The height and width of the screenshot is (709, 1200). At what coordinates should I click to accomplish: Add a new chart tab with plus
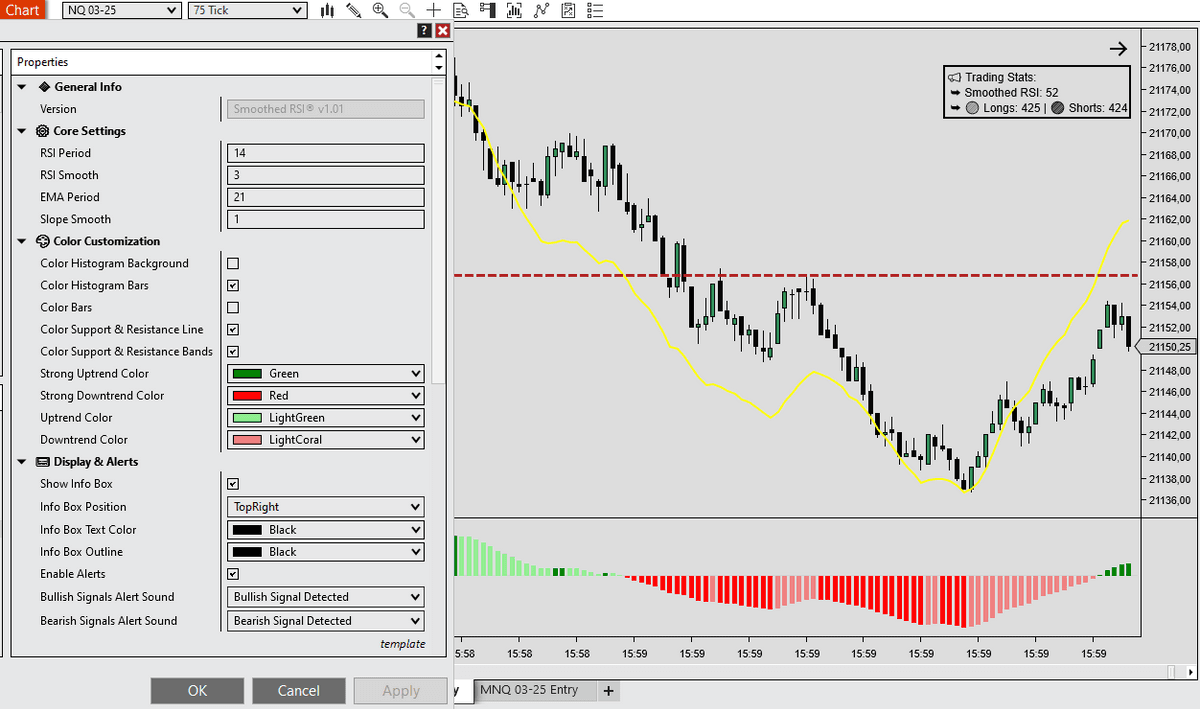(x=607, y=691)
